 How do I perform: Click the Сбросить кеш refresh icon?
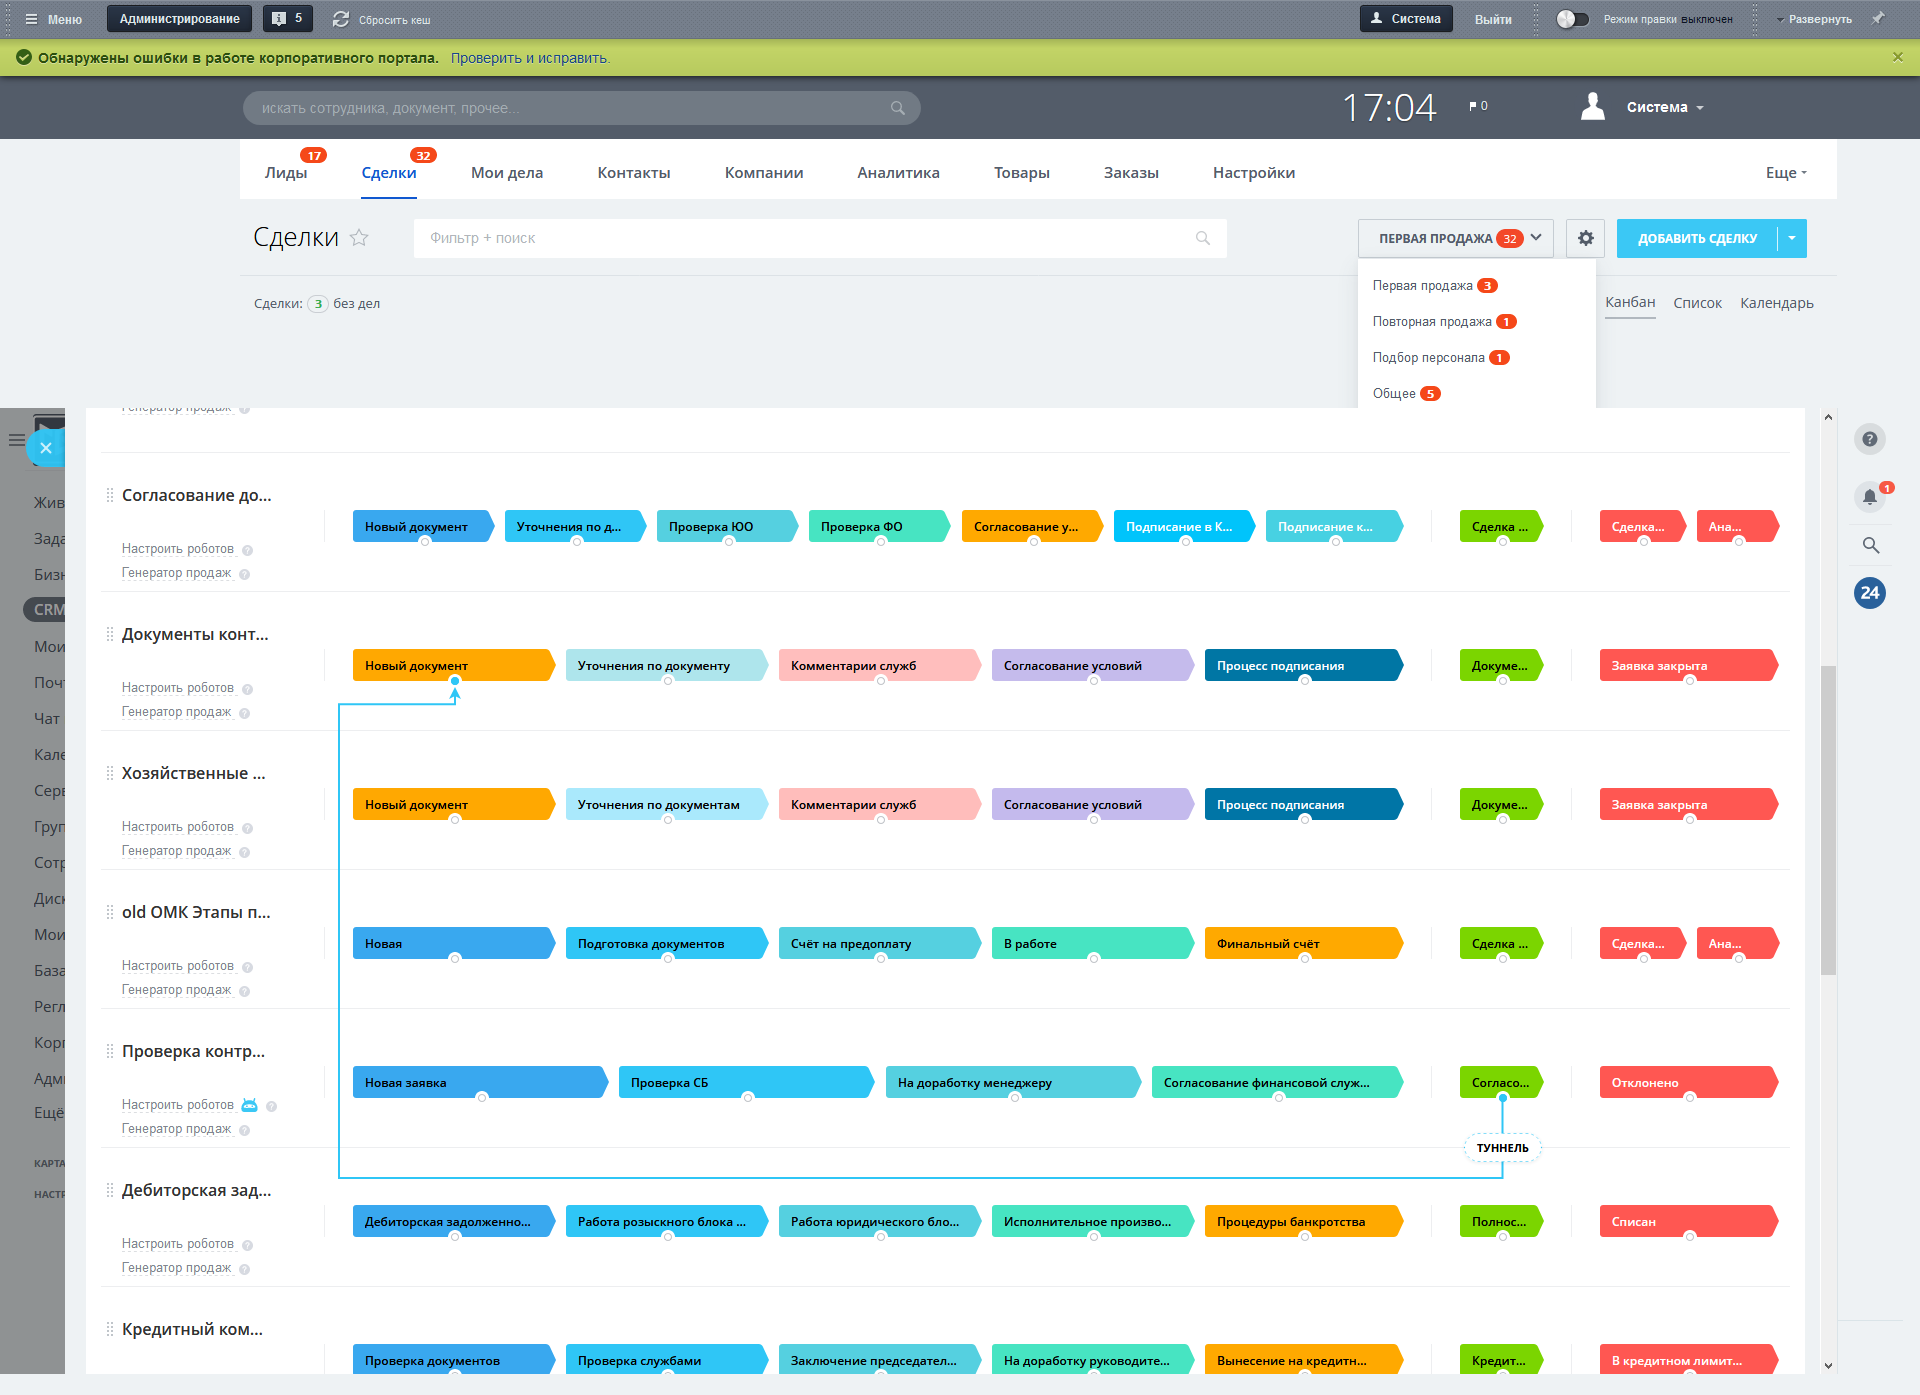(x=341, y=19)
